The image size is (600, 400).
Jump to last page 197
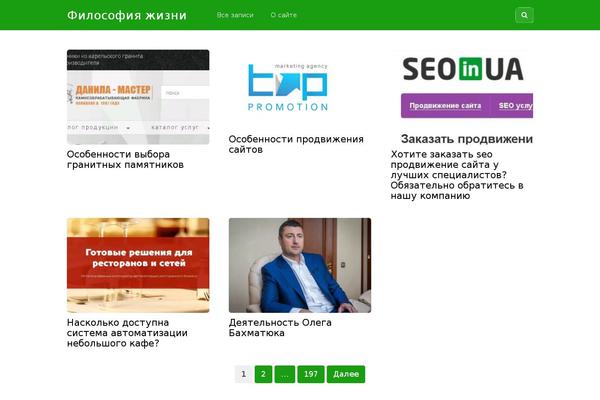tap(311, 374)
